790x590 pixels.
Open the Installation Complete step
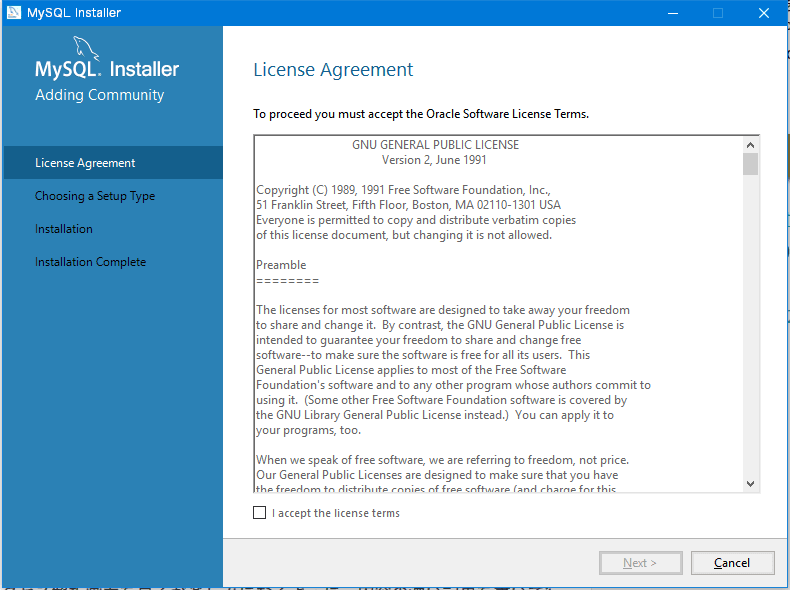pos(90,262)
